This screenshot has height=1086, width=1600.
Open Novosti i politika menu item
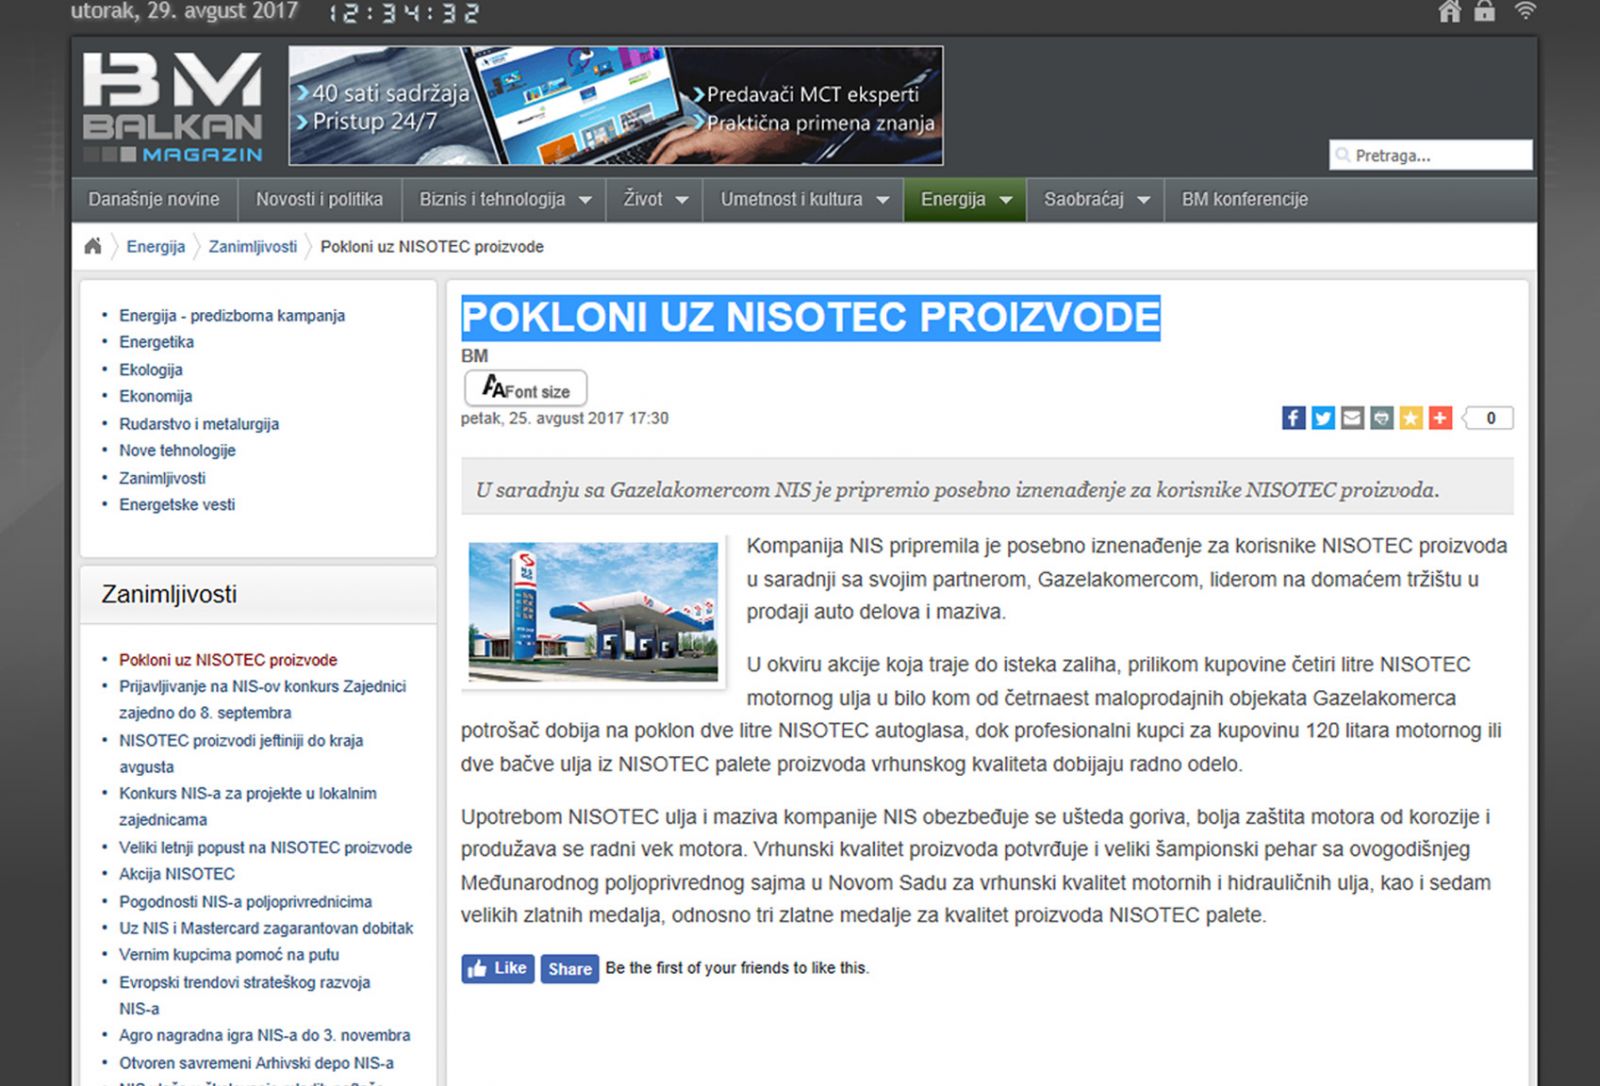(x=319, y=199)
